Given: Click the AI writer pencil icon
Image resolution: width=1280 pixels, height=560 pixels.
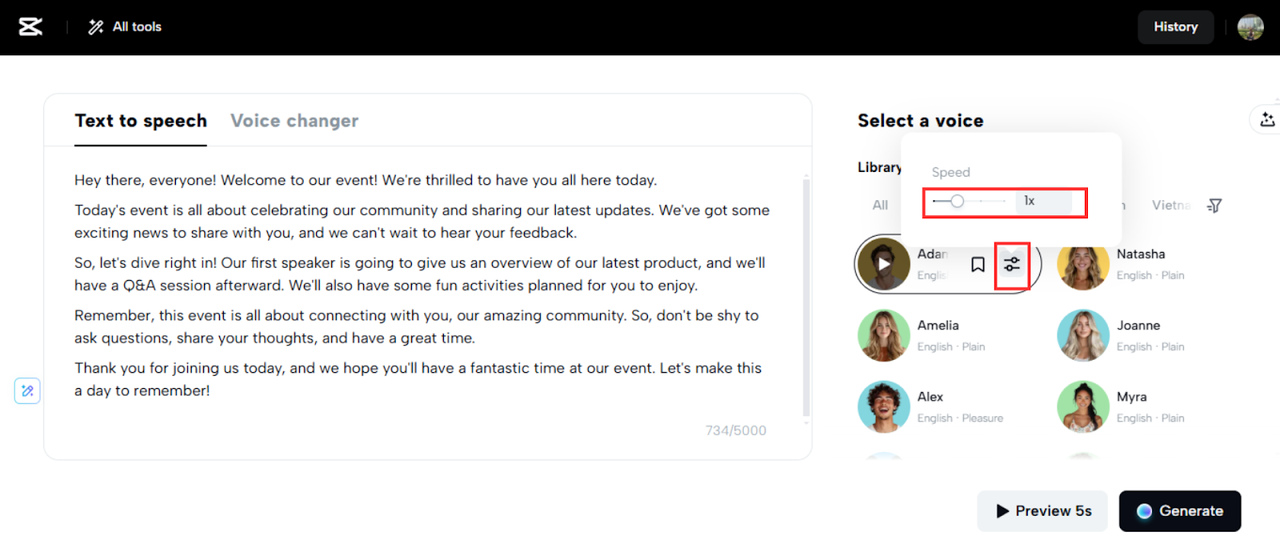Looking at the screenshot, I should point(27,391).
